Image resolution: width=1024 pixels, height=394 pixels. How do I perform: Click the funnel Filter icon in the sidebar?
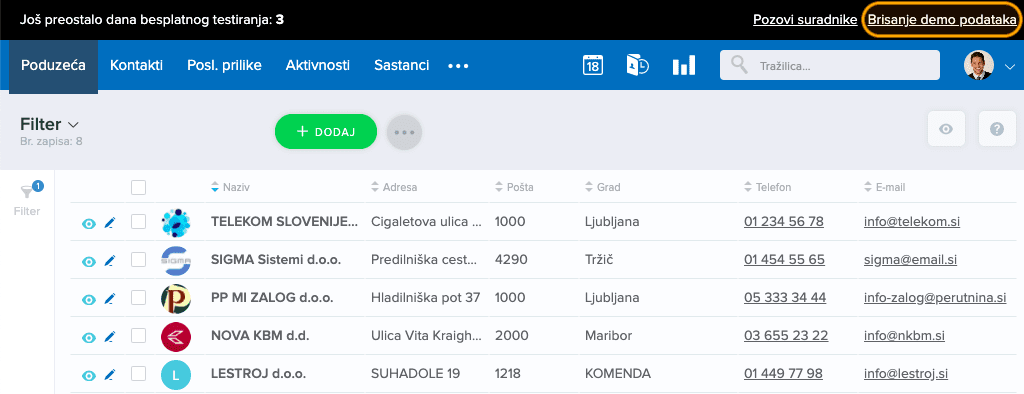tap(27, 191)
